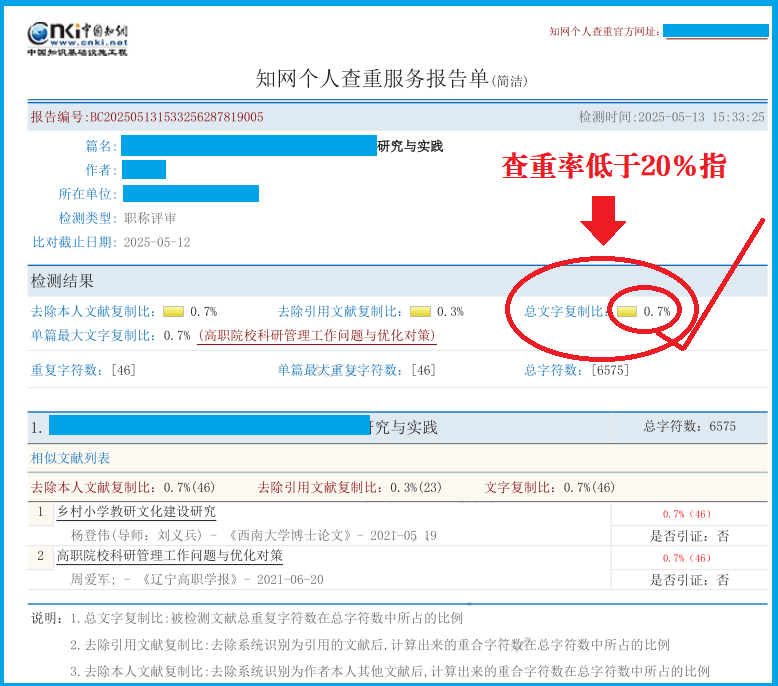
Task: Click 是否引证: 否 under 乡村小学教研文化建设研究
Action: [690, 536]
